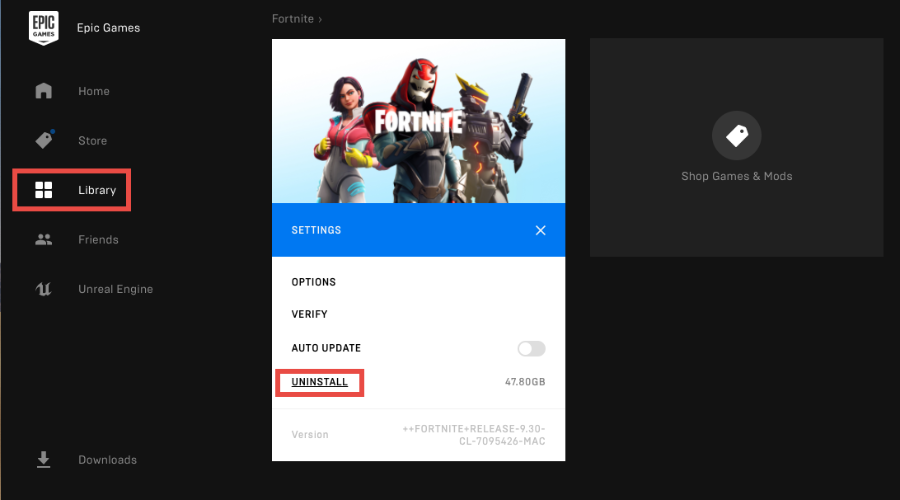This screenshot has height=500, width=900.
Task: Click the Fortnite game cover image
Action: (418, 121)
